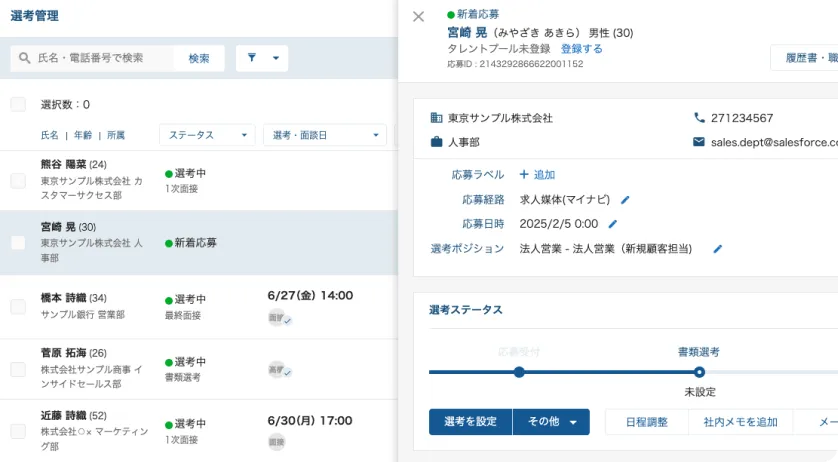
Task: Edit 選考ポジション via pencil icon
Action: pos(717,249)
